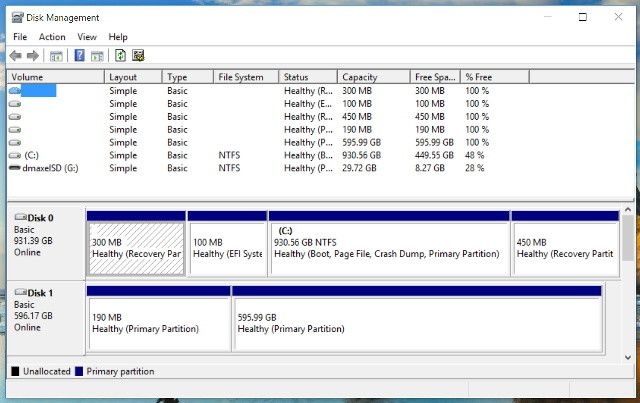The height and width of the screenshot is (403, 640).
Task: Sort by the % Free column header
Action: 495,77
